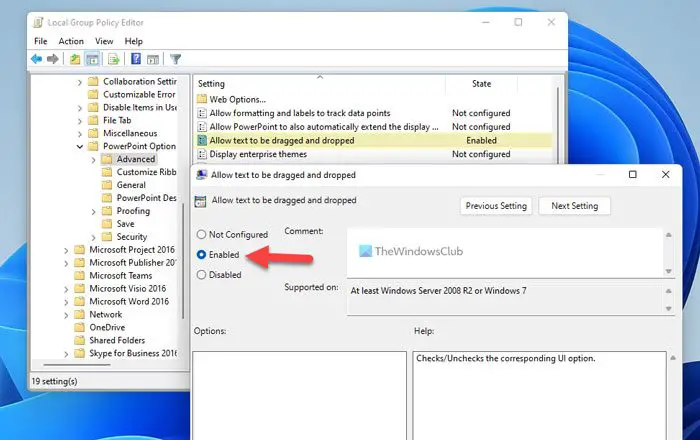Viewport: 700px width, 440px height.
Task: Click the Shared Folders folder icon
Action: pos(79,340)
